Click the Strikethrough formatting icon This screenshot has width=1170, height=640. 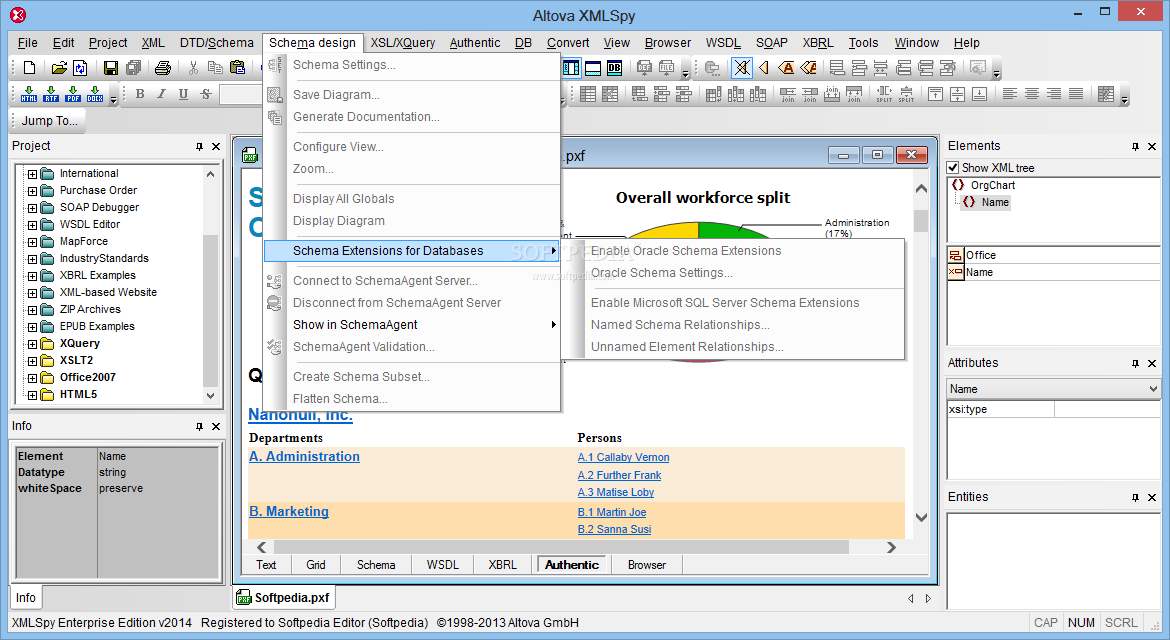pyautogui.click(x=206, y=94)
